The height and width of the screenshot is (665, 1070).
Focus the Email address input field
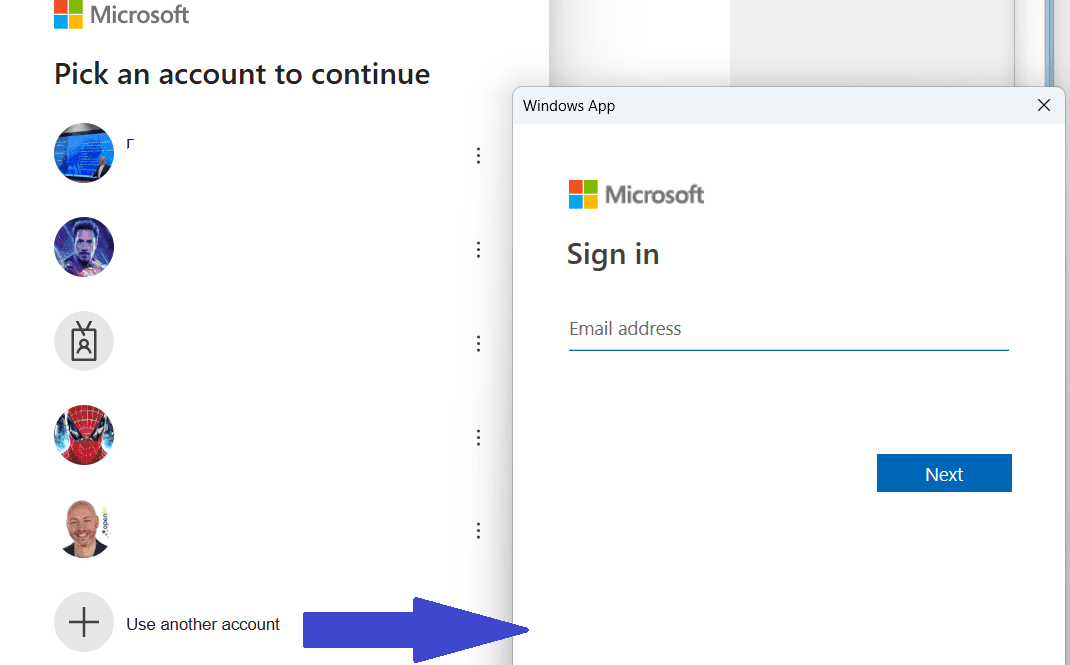point(787,329)
